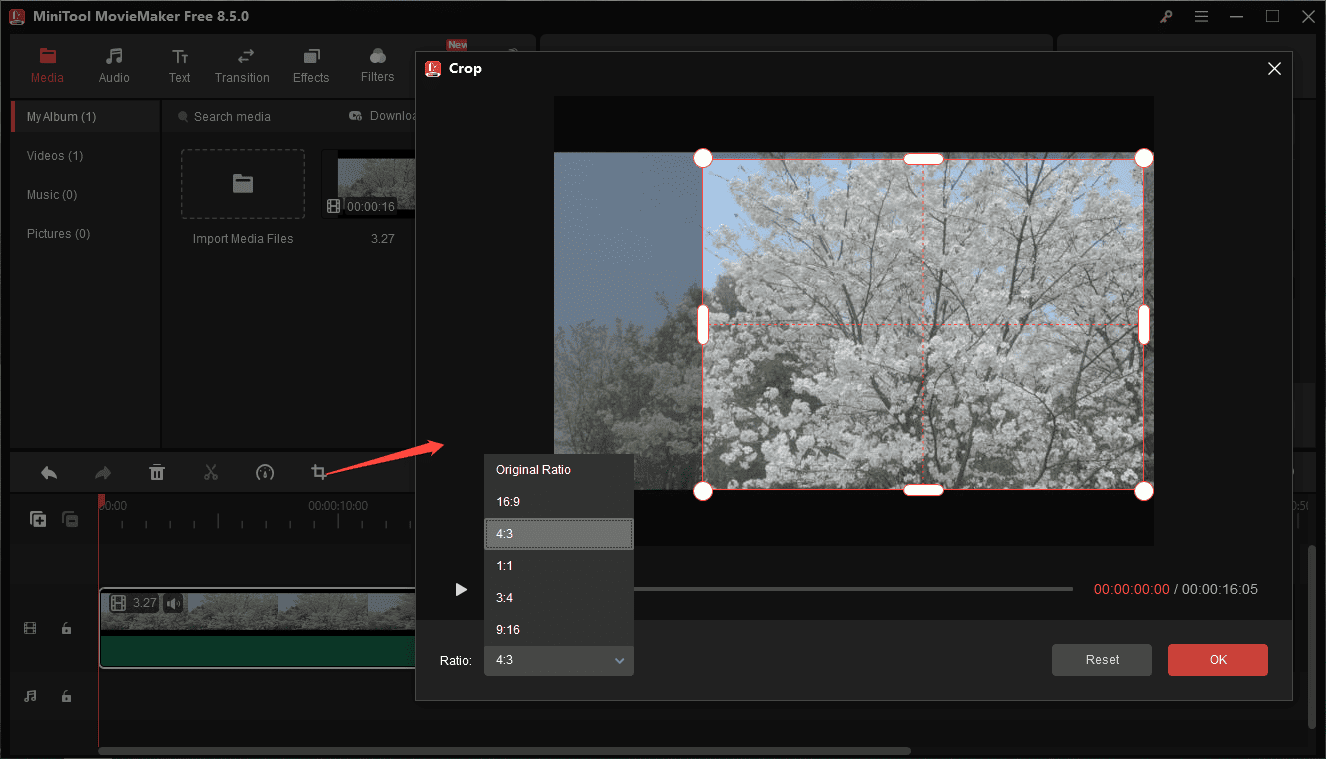Viewport: 1326px width, 759px height.
Task: Click the Redo icon
Action: pyautogui.click(x=102, y=472)
